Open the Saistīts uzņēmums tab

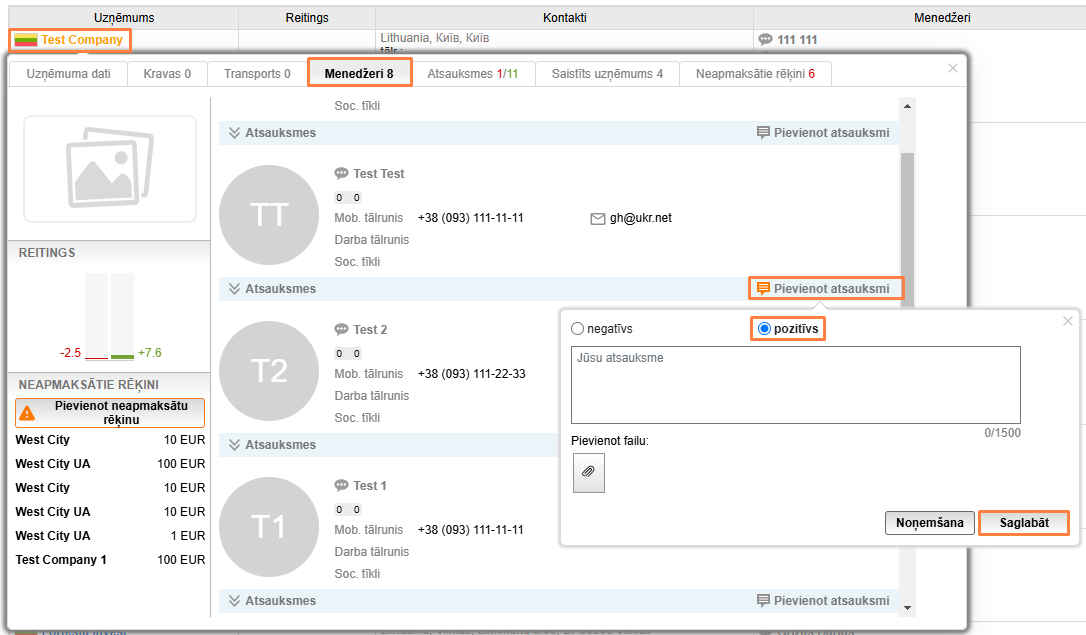pyautogui.click(x=607, y=74)
